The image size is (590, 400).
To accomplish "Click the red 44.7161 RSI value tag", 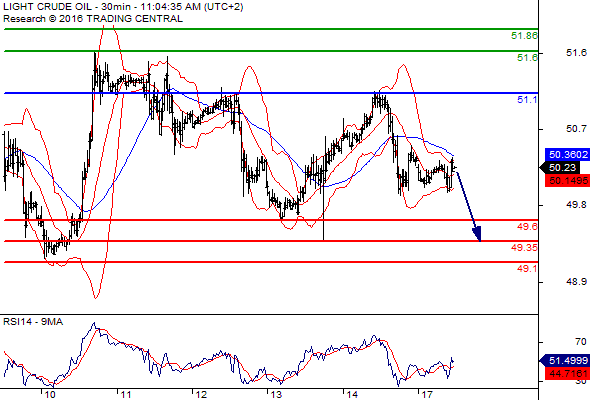I will click(567, 374).
